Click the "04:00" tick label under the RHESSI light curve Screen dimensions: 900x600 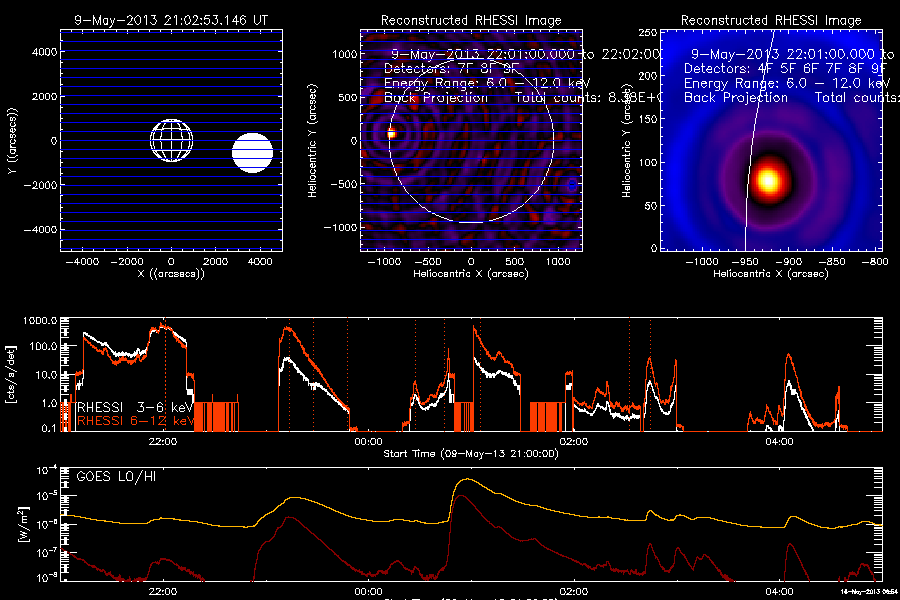779,442
